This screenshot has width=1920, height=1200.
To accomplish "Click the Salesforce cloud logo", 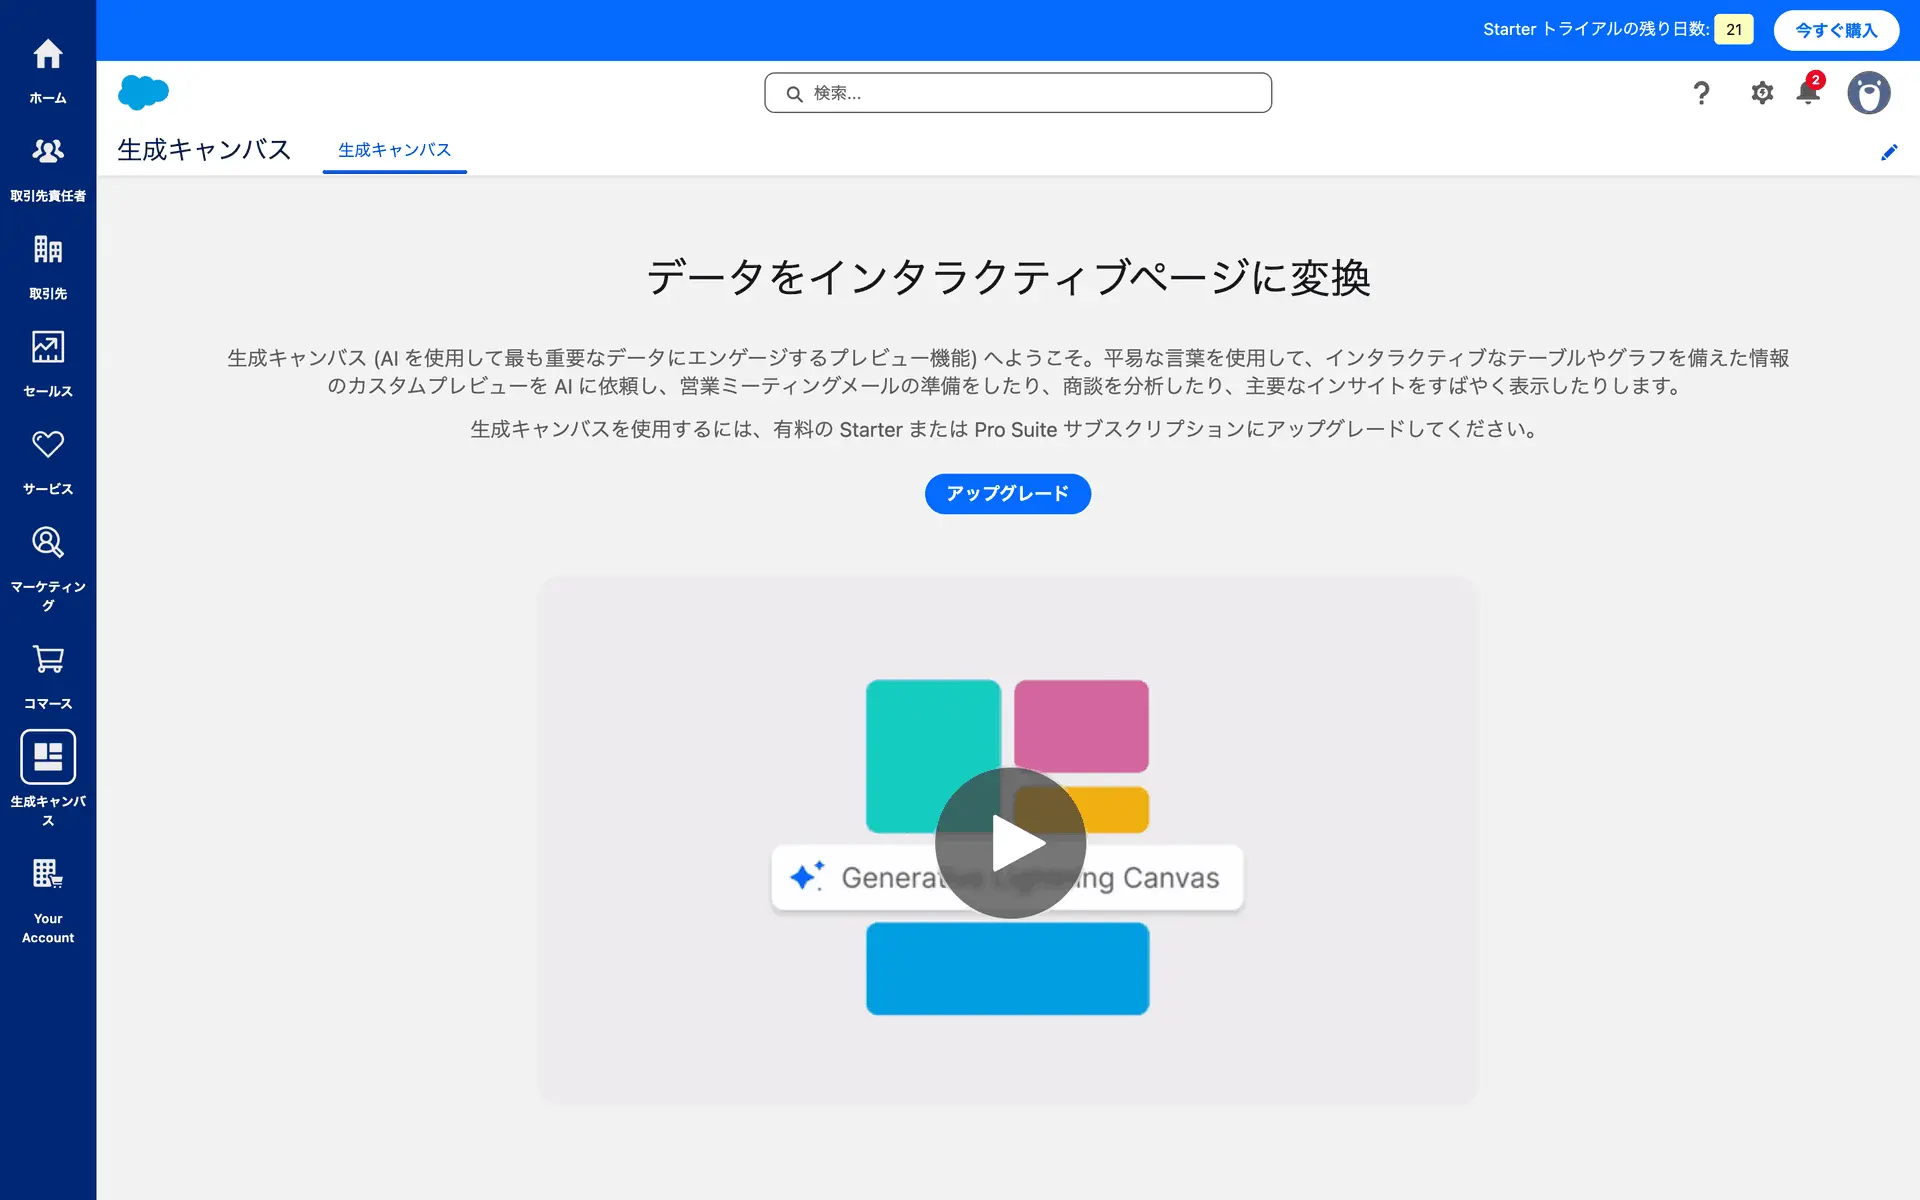I will click(x=143, y=92).
